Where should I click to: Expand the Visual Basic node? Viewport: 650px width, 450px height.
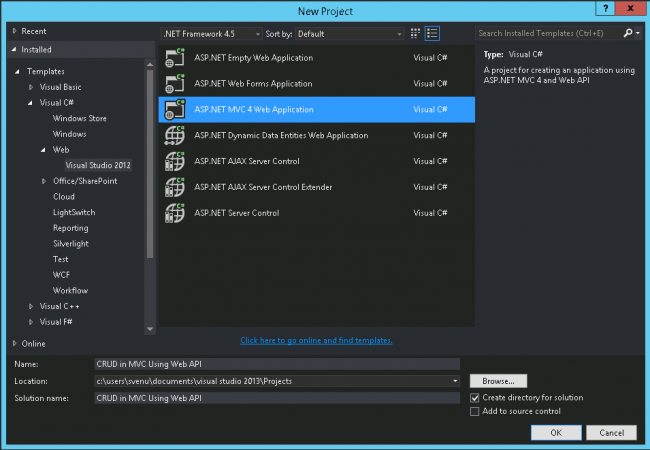(x=31, y=87)
